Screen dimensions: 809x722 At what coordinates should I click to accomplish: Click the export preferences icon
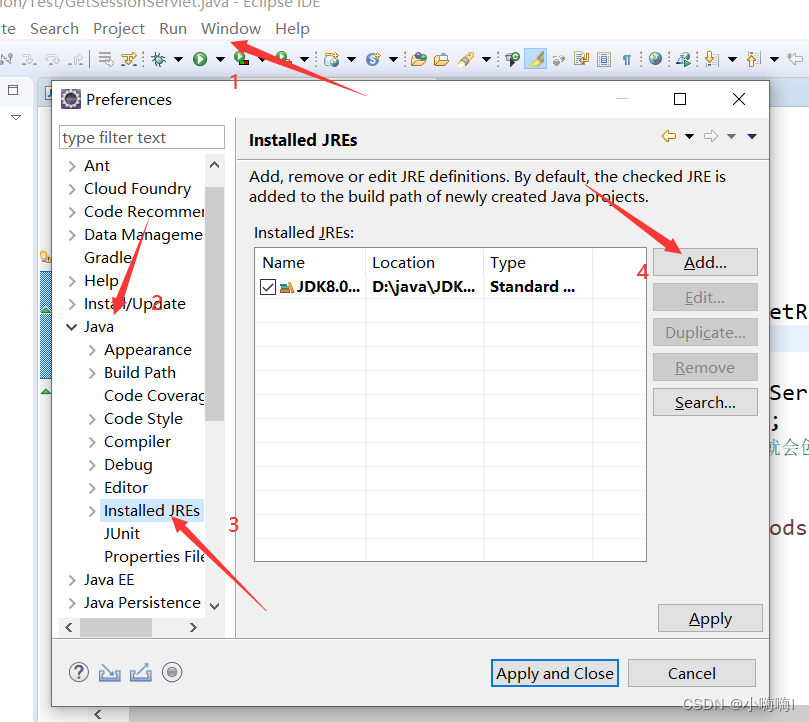pos(141,672)
